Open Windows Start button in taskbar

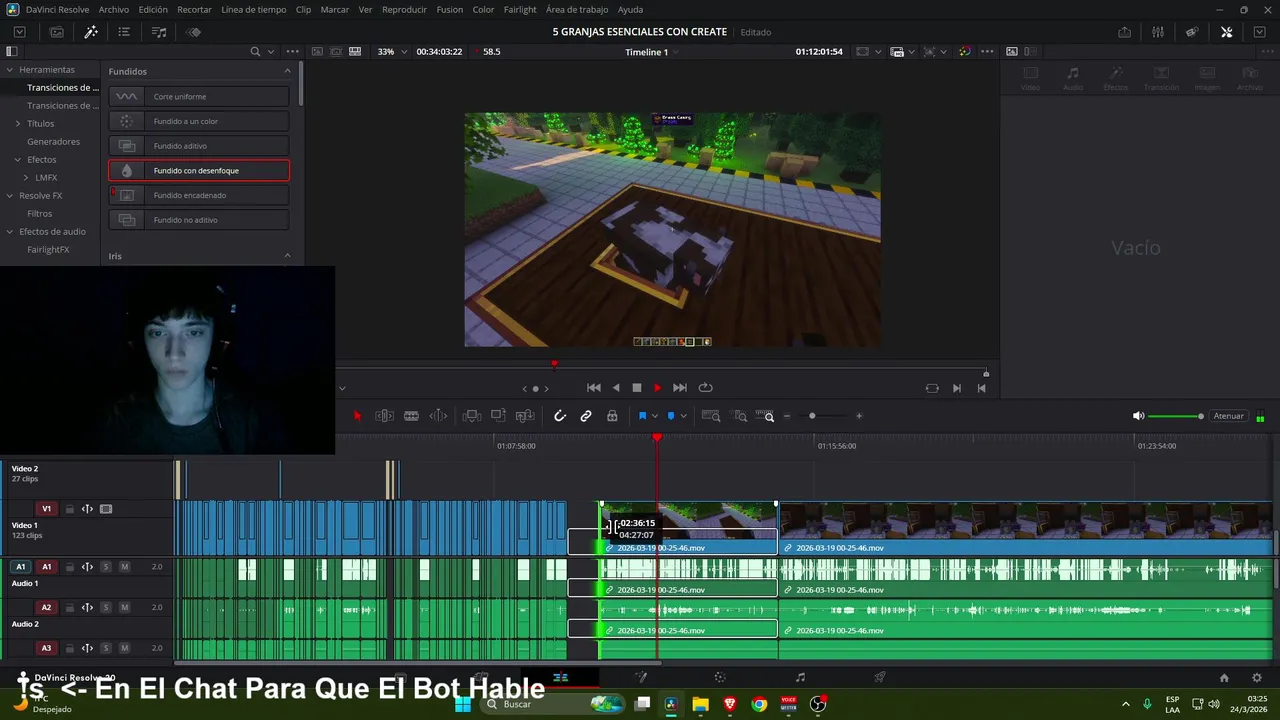[x=463, y=704]
